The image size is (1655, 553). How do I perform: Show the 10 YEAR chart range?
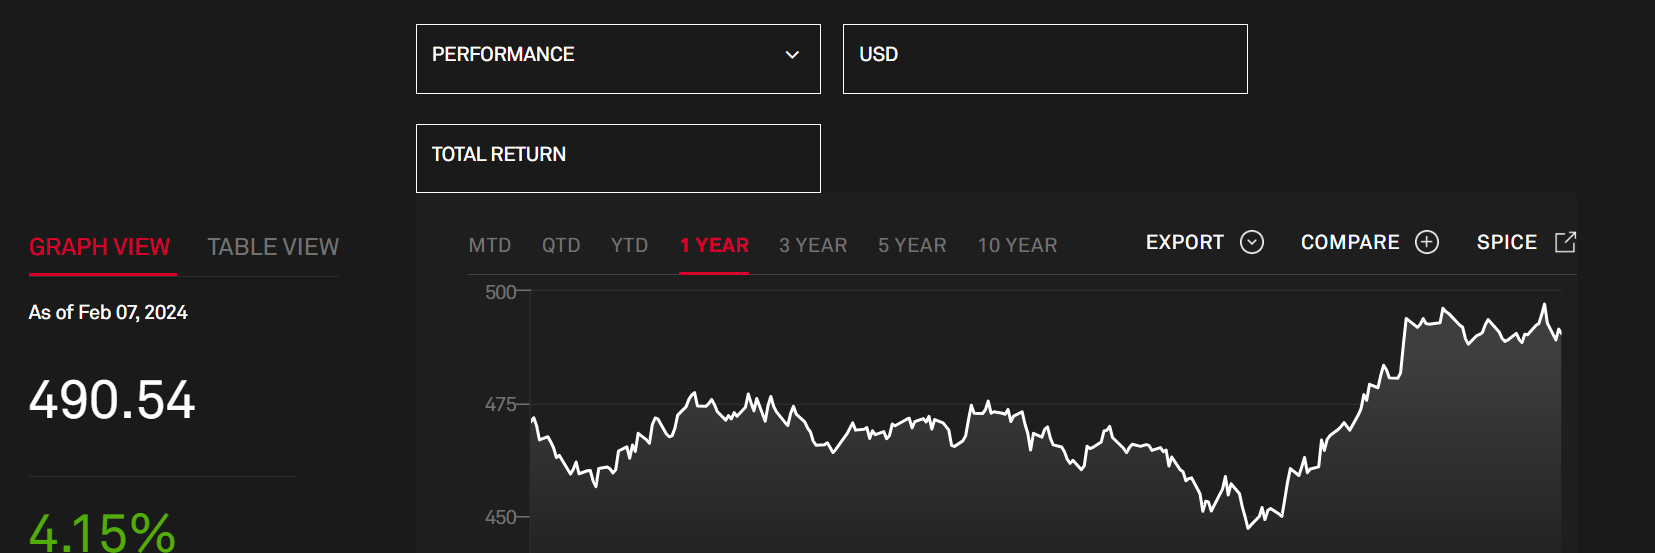click(1017, 246)
